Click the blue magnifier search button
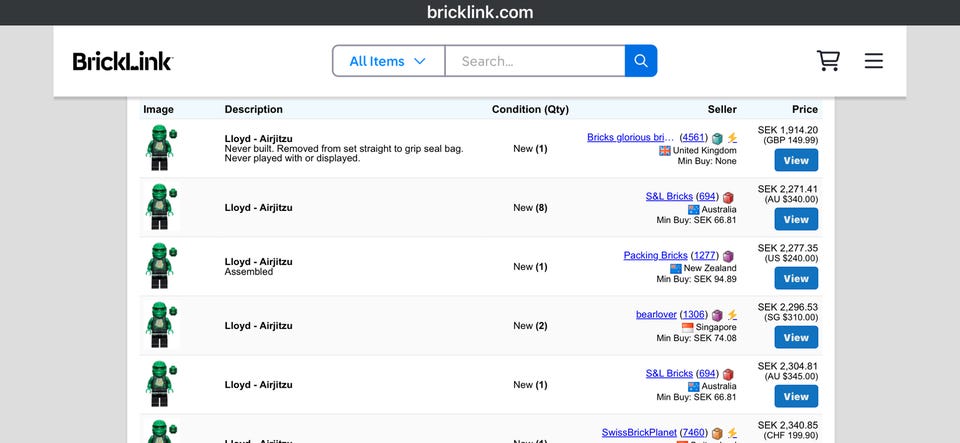 click(x=641, y=61)
